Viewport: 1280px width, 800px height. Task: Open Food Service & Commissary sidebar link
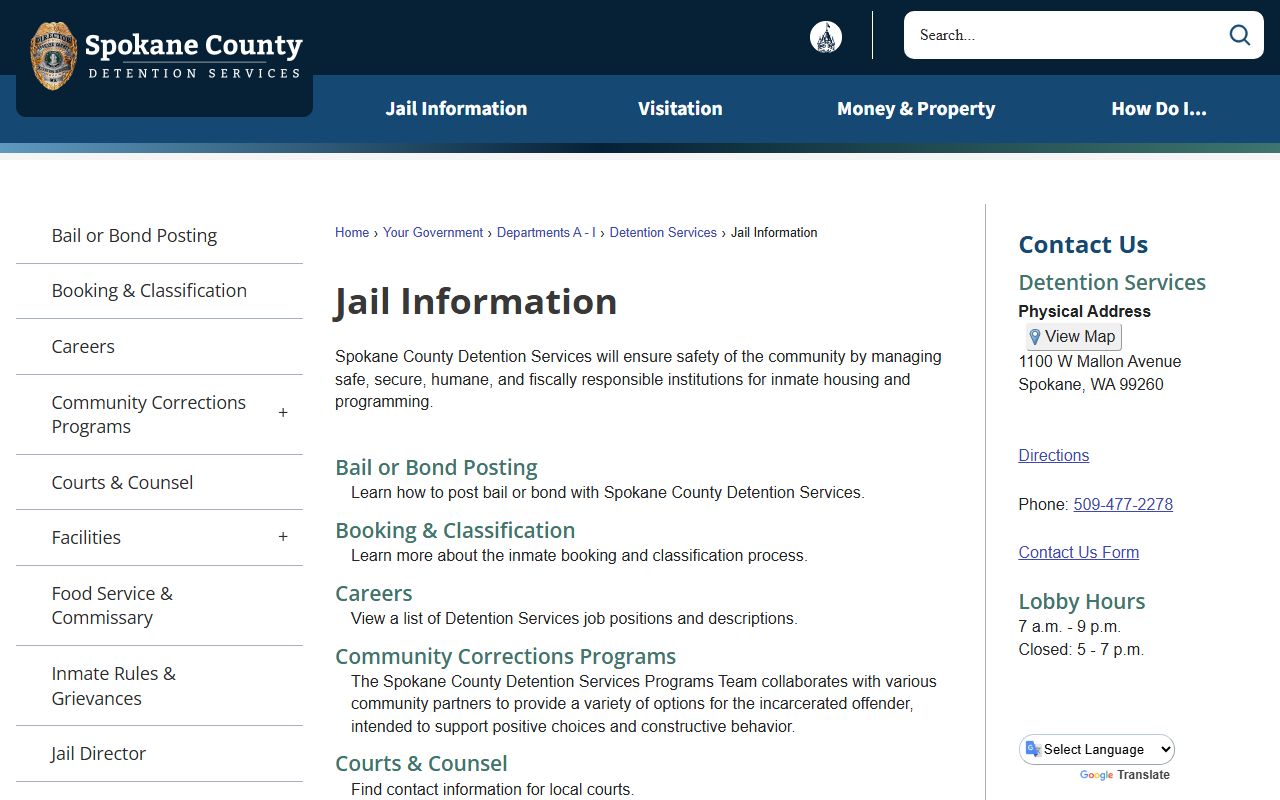click(x=112, y=606)
